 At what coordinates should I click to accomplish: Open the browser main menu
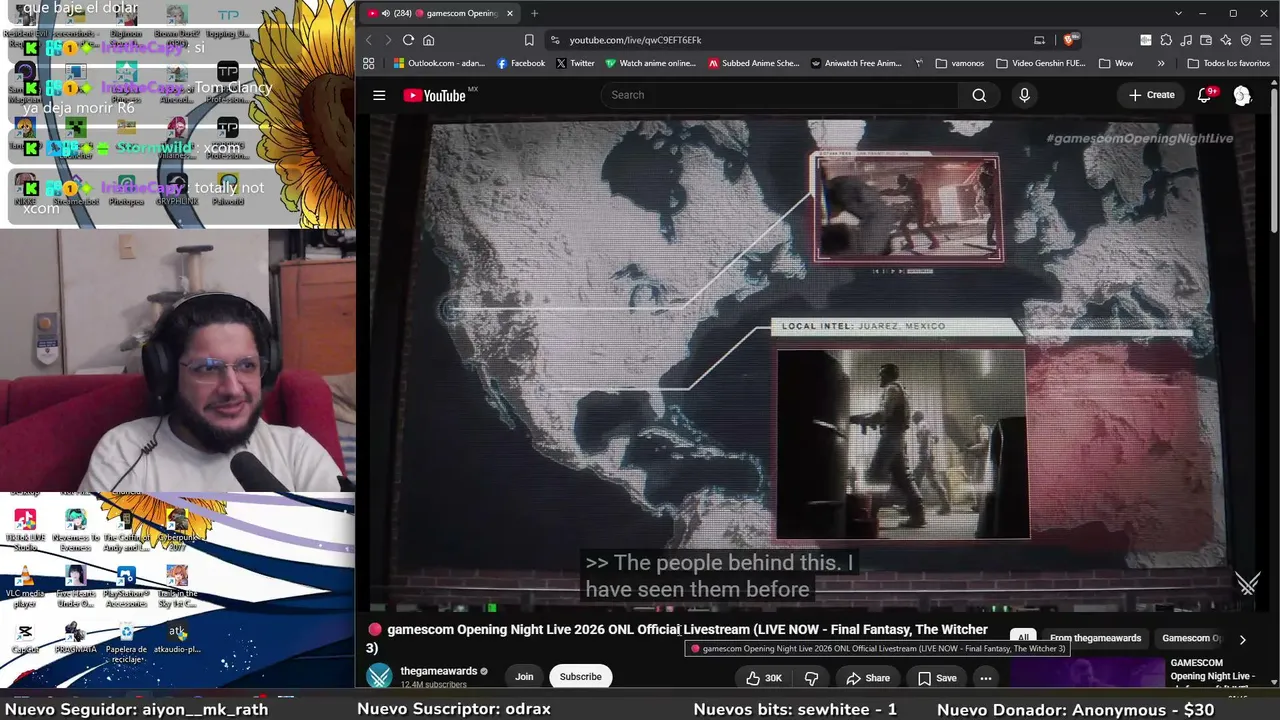1266,40
